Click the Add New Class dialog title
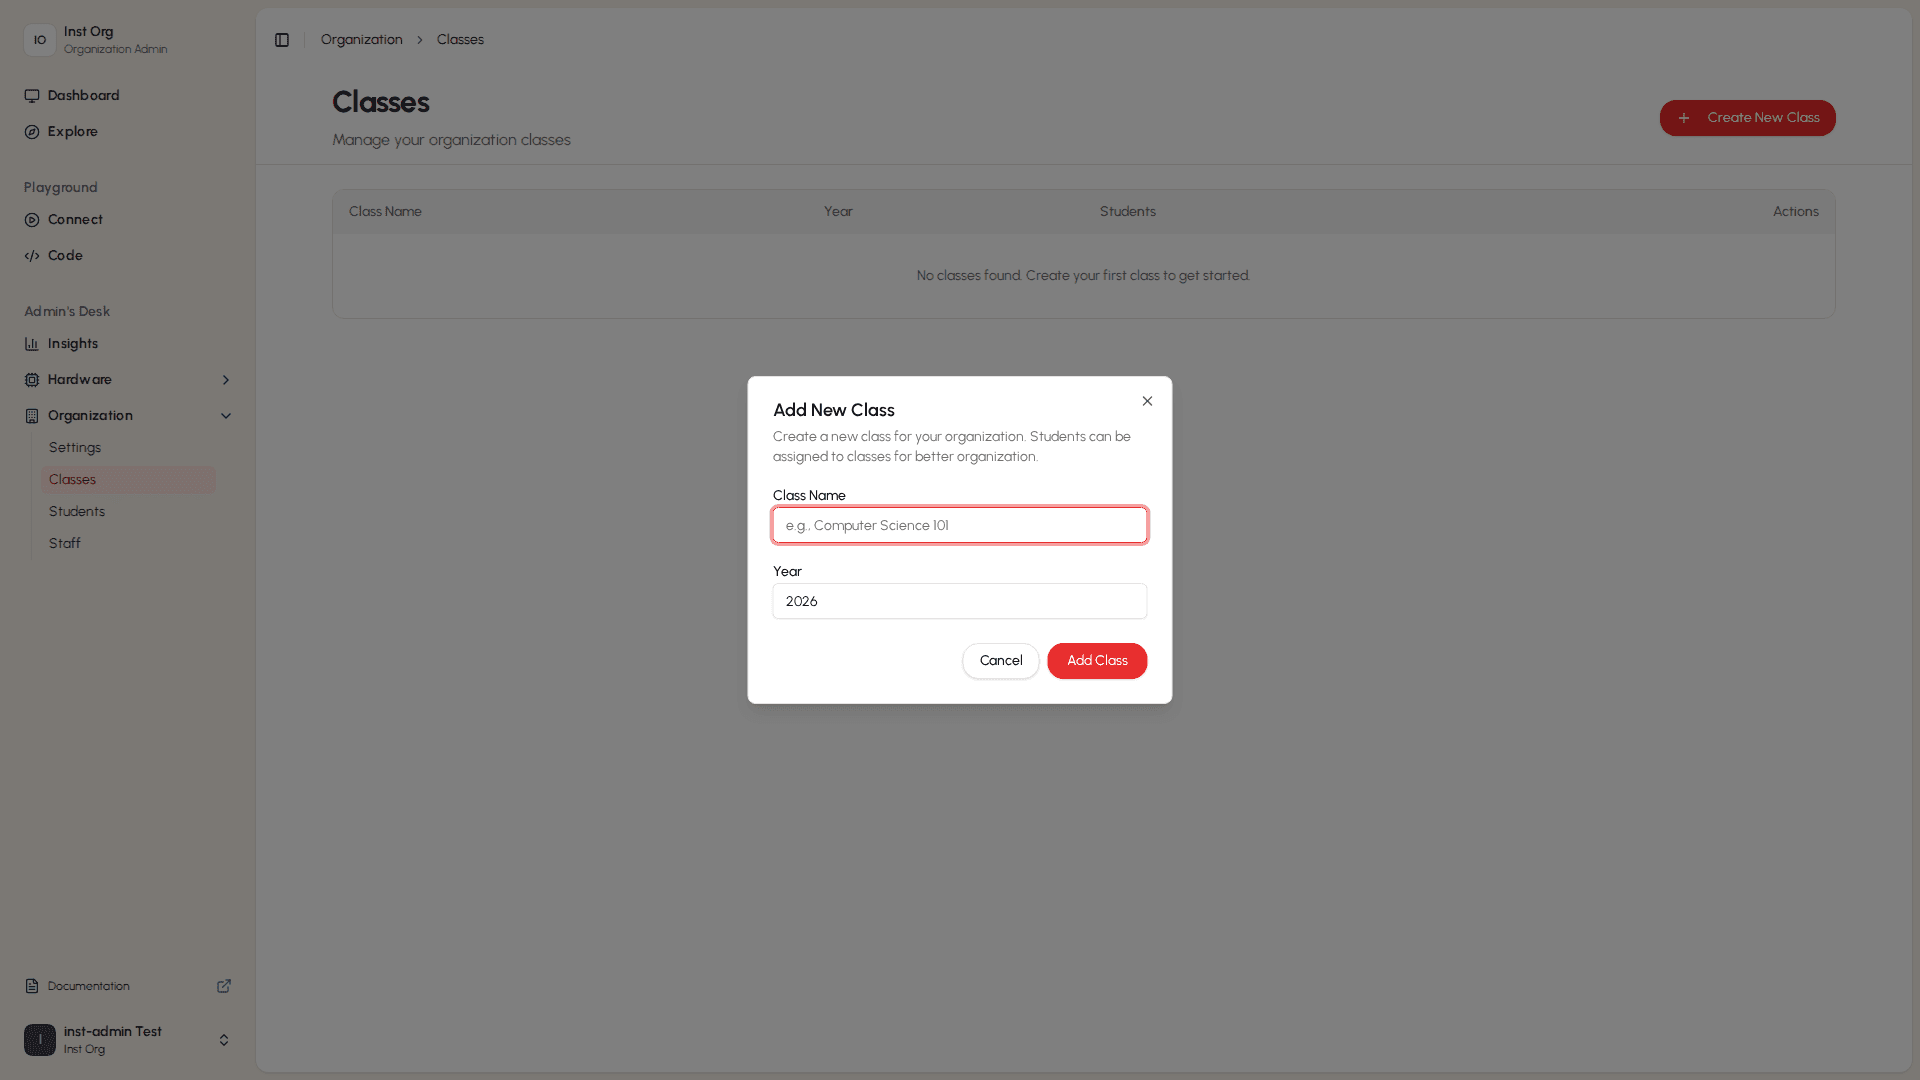 coord(834,410)
